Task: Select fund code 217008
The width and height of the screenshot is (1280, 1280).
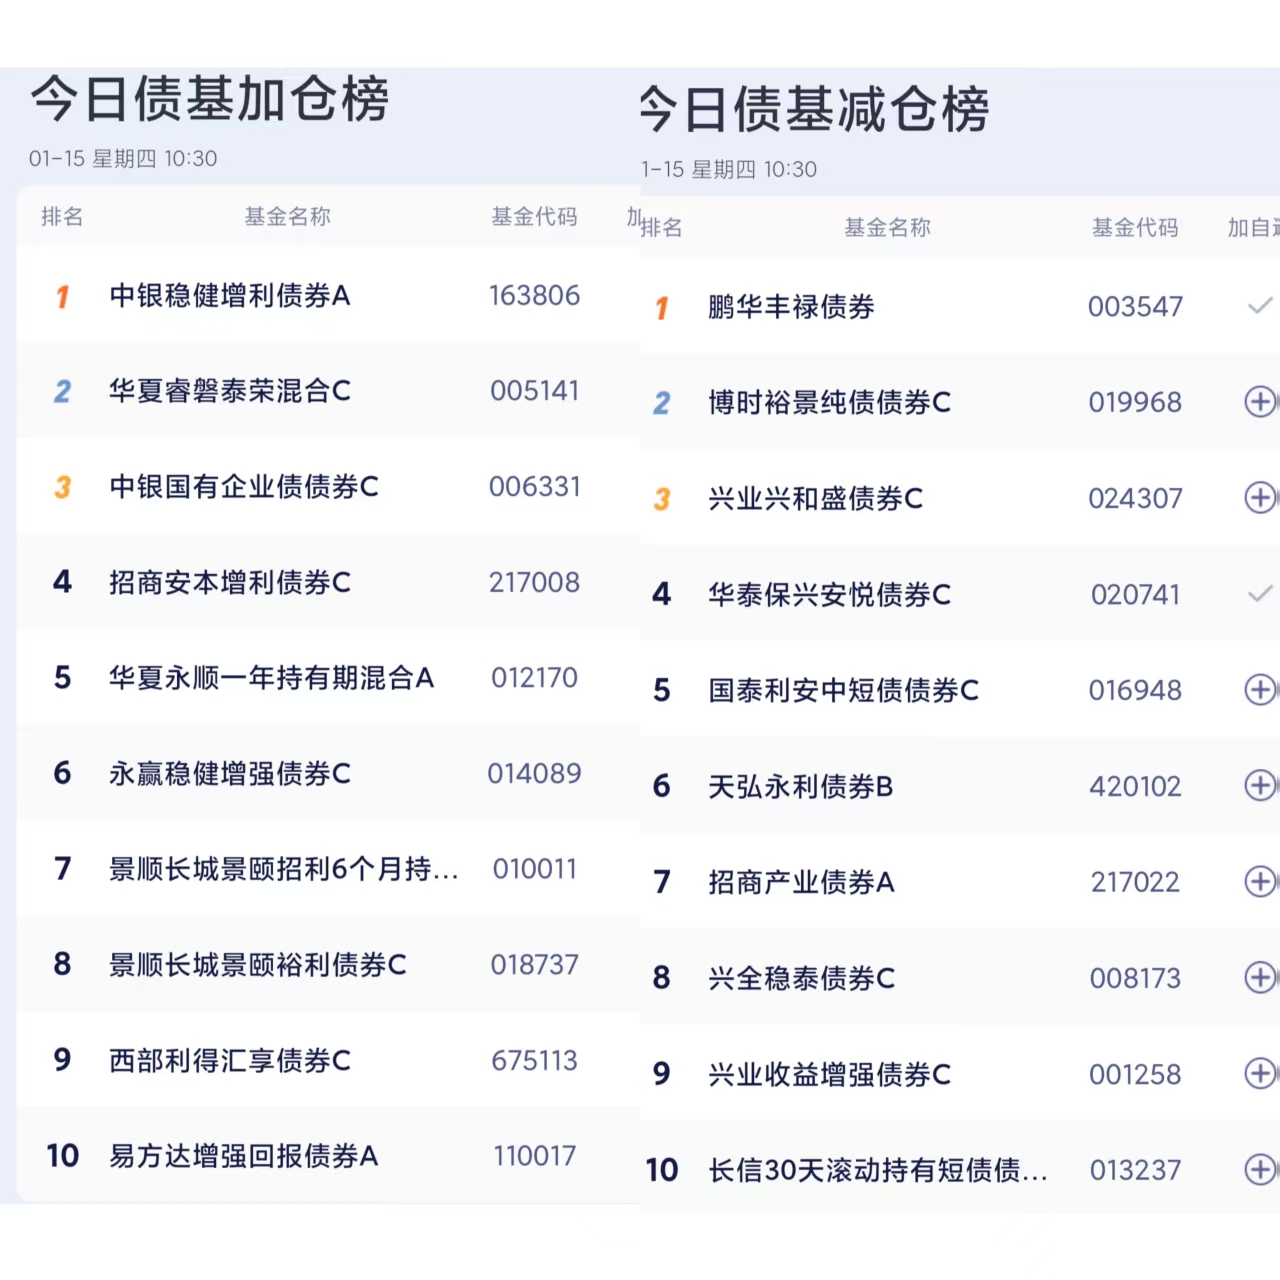Action: click(x=534, y=583)
